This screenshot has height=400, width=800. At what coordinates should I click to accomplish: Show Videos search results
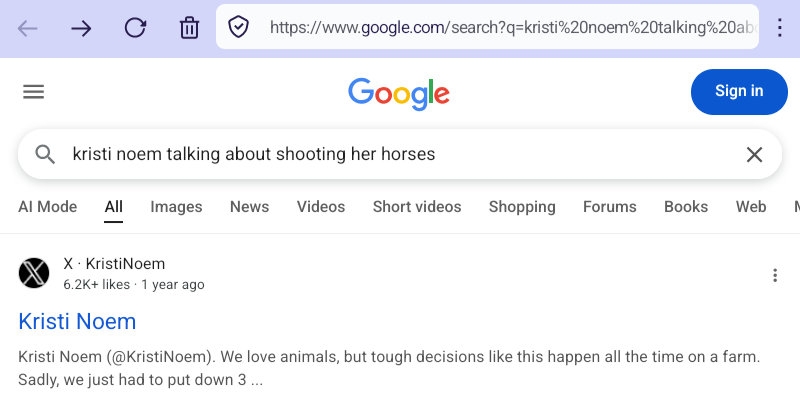coord(321,207)
